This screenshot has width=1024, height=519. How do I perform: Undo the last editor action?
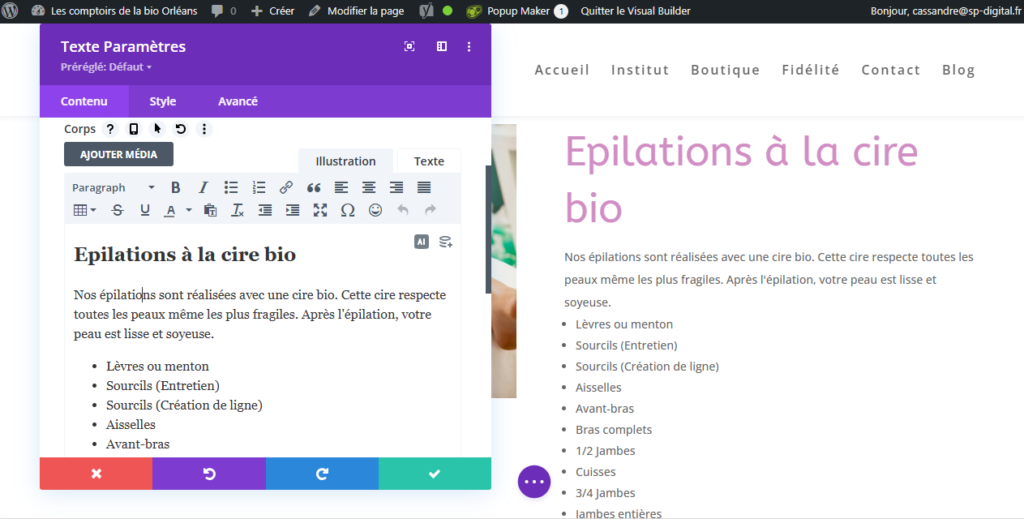(403, 210)
